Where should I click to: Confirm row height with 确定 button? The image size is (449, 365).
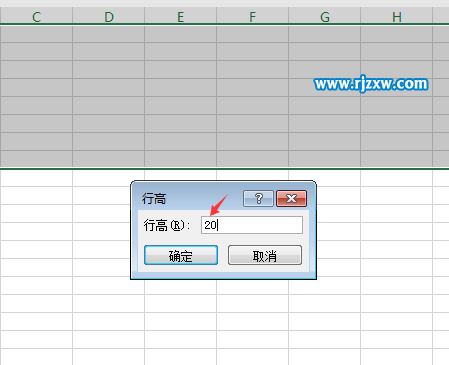(x=181, y=255)
